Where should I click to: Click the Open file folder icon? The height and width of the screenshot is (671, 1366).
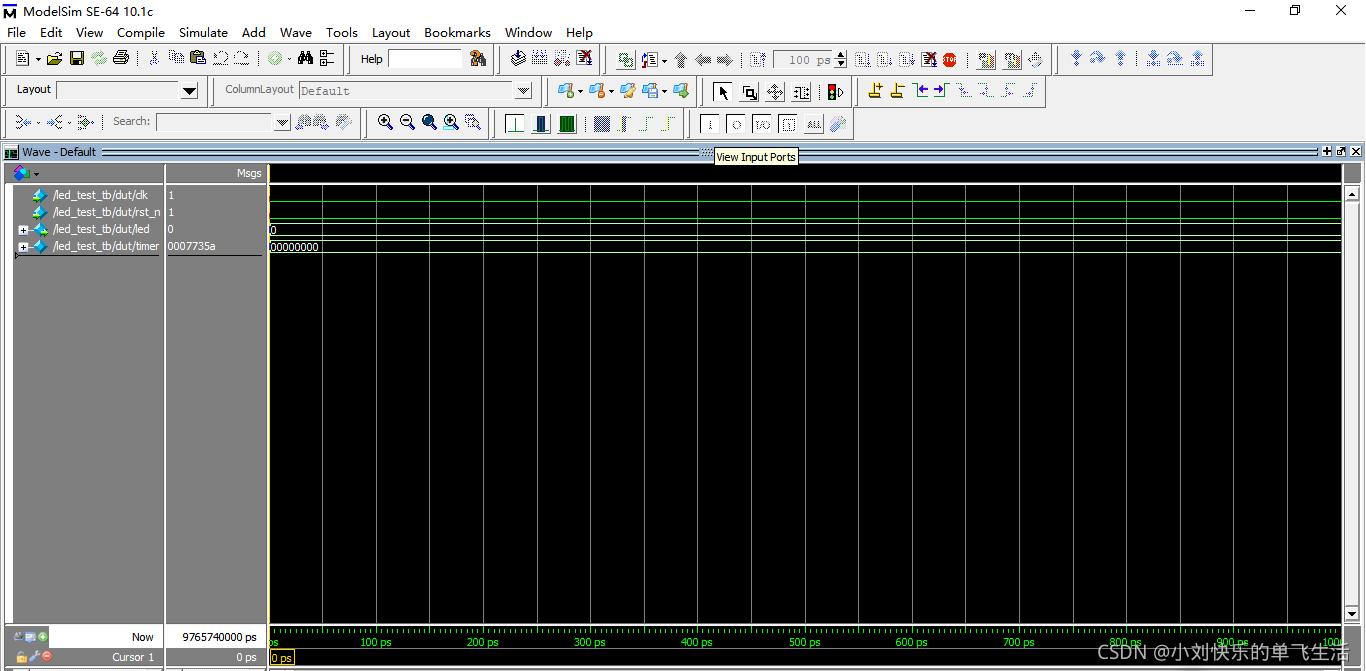55,59
